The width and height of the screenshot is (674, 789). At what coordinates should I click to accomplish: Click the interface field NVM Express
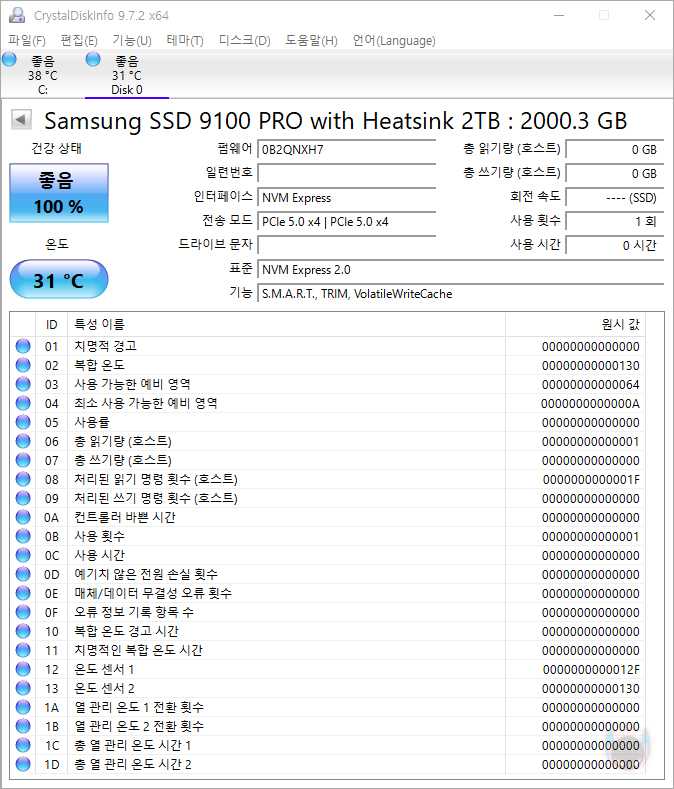[347, 198]
